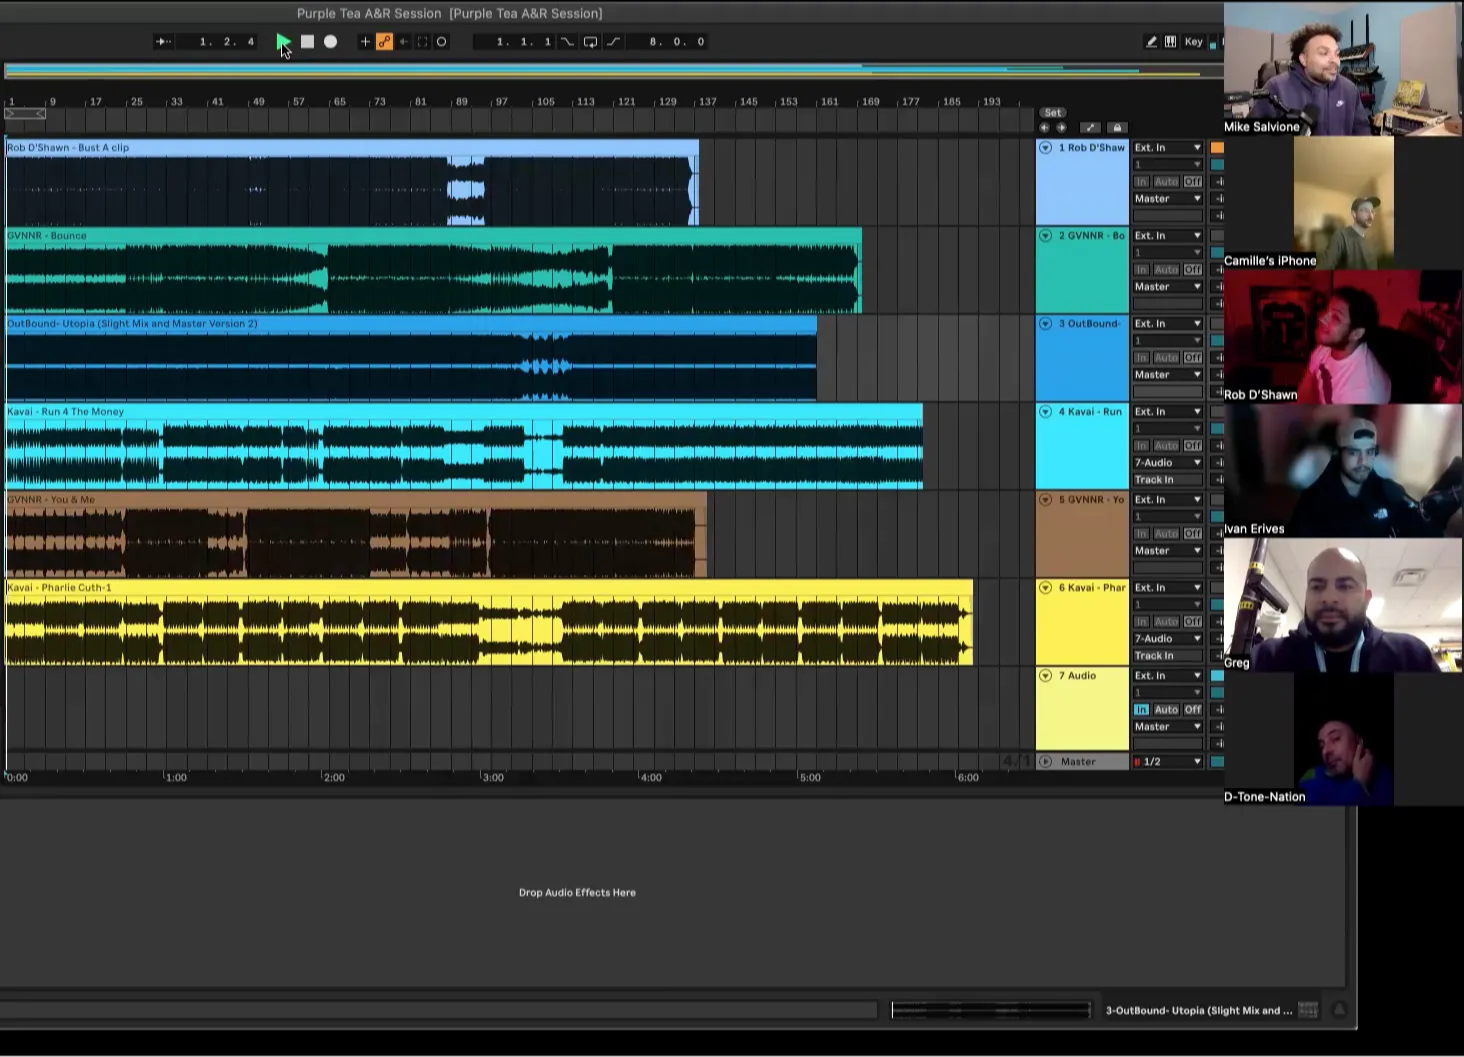Set track 7 Audio monitor to Auto

click(x=1166, y=710)
